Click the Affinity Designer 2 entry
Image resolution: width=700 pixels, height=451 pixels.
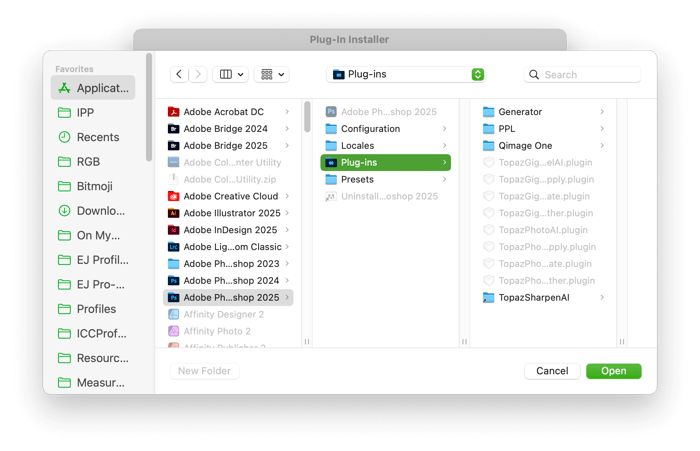click(228, 314)
